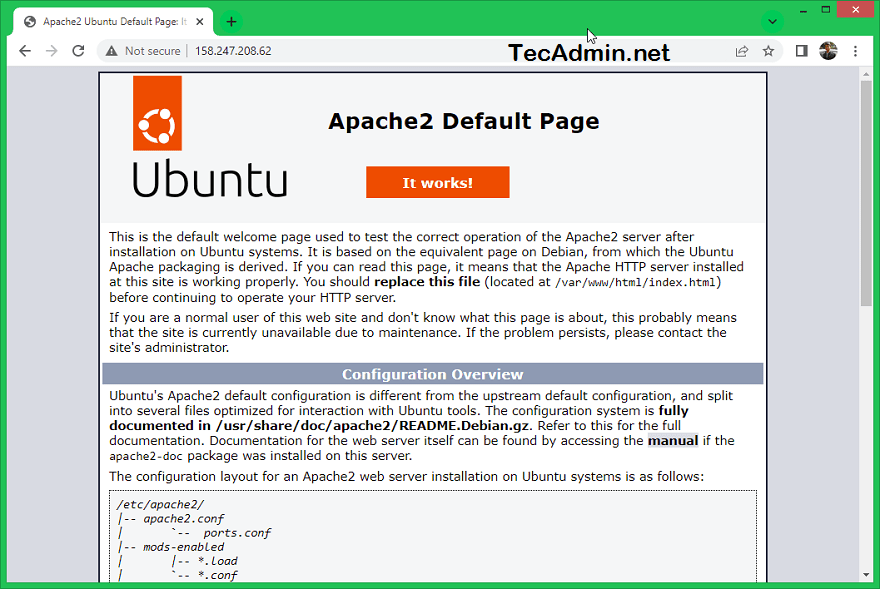The height and width of the screenshot is (589, 880).
Task: Open the browser side panel icon
Action: click(x=801, y=51)
